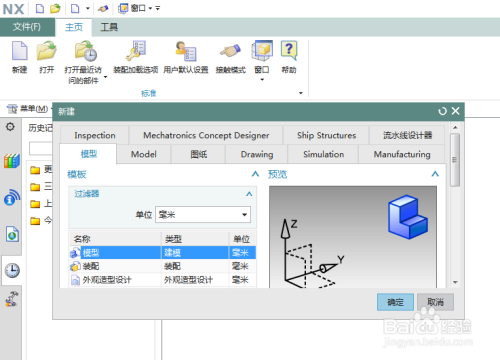This screenshot has height=360, width=500.
Task: Open the 单位 units dropdown
Action: (203, 215)
